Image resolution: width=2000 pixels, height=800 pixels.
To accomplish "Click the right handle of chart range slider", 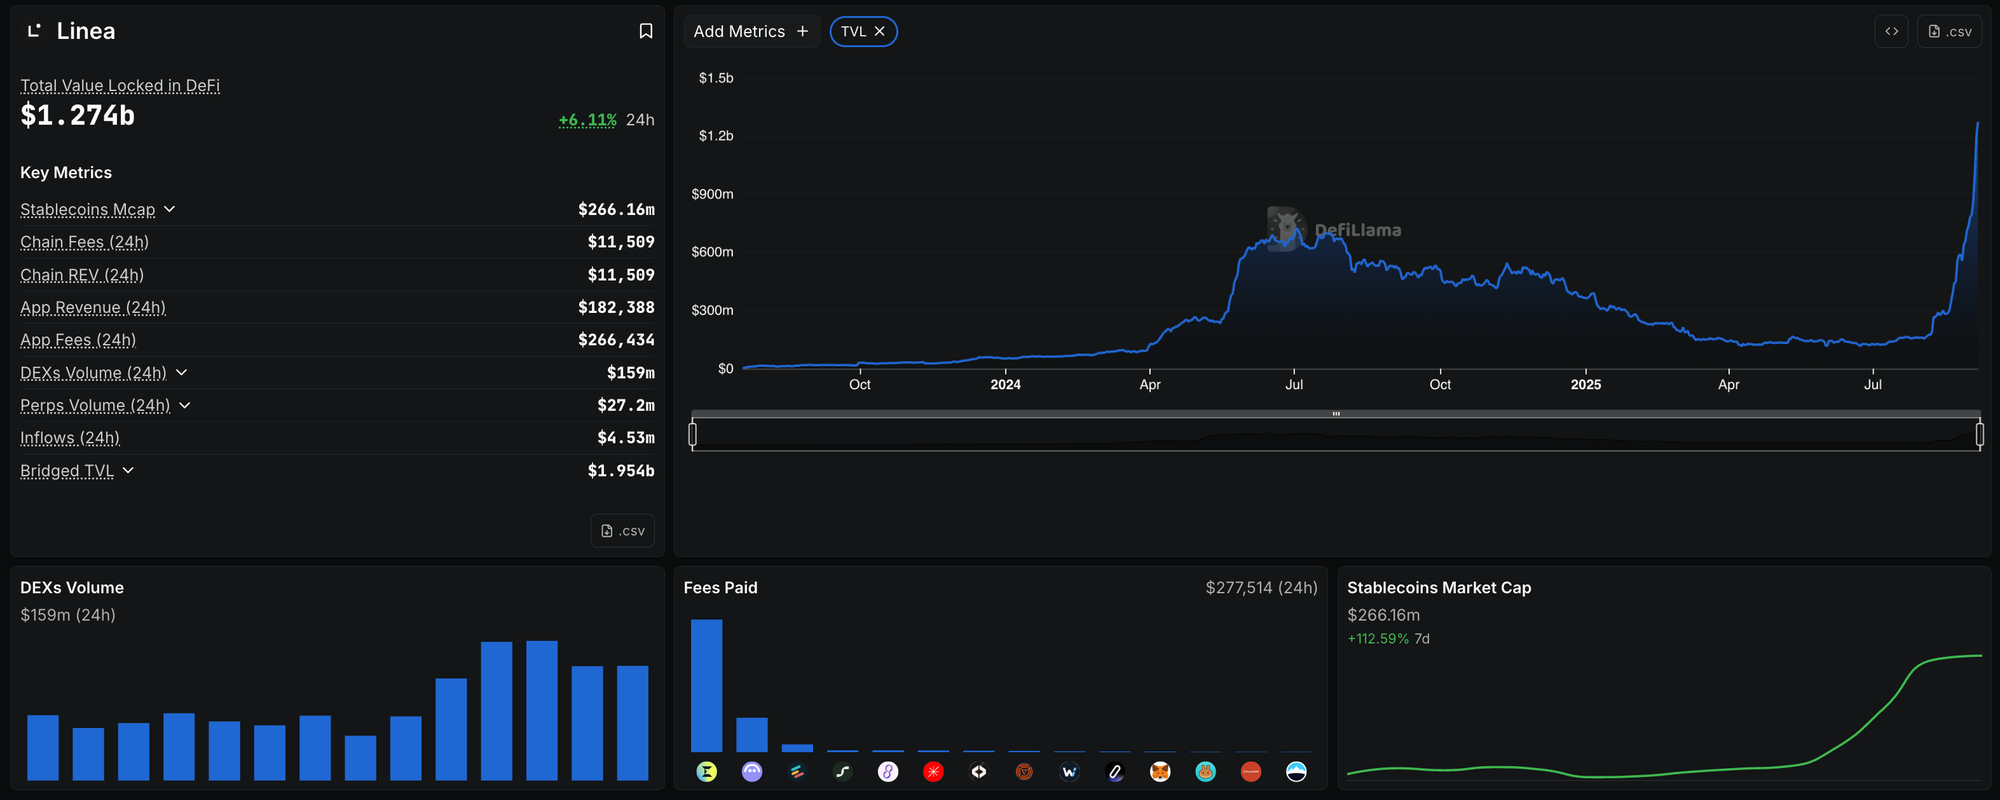I will pos(1980,434).
